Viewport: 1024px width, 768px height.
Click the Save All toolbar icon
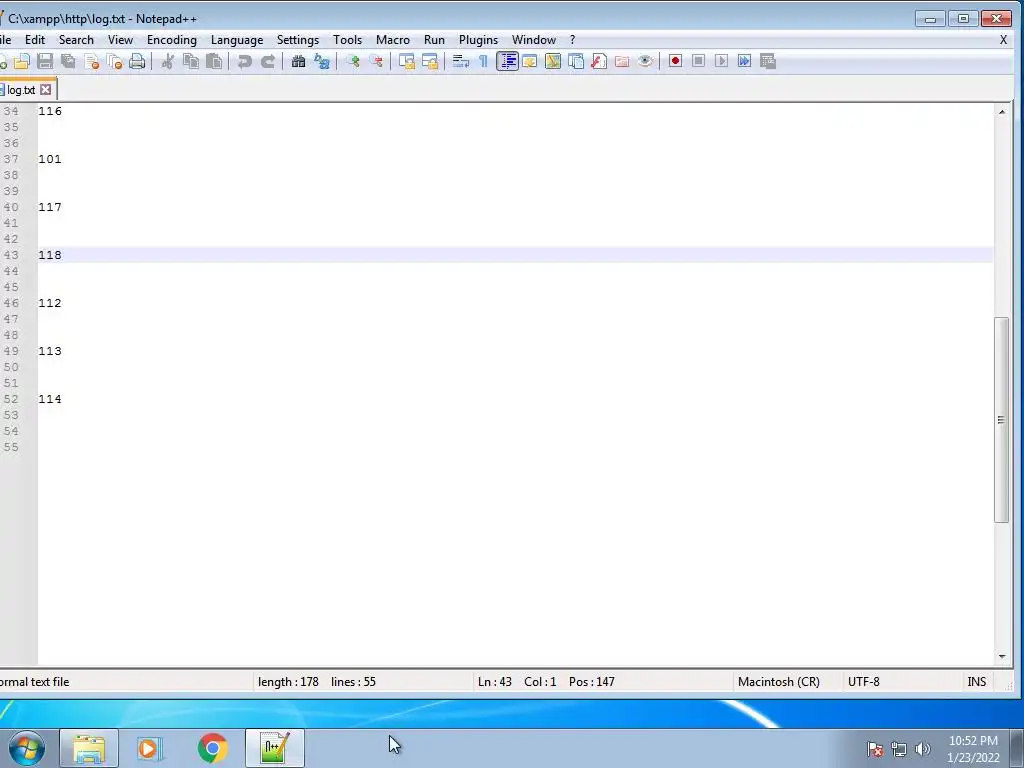coord(68,61)
